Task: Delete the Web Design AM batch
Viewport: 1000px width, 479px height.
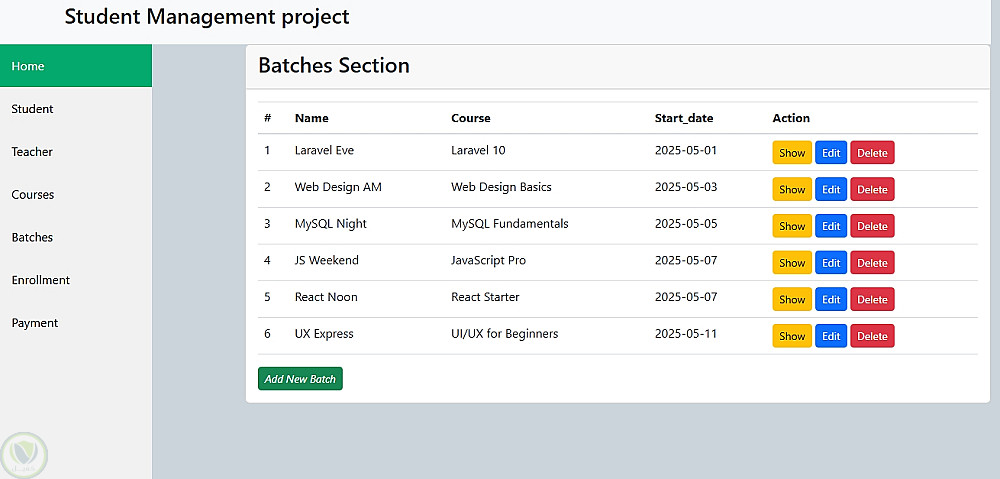Action: tap(872, 189)
